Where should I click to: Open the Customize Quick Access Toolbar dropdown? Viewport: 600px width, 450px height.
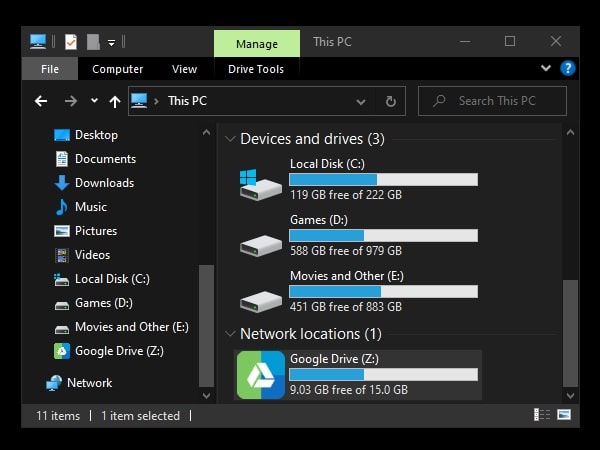coord(111,42)
